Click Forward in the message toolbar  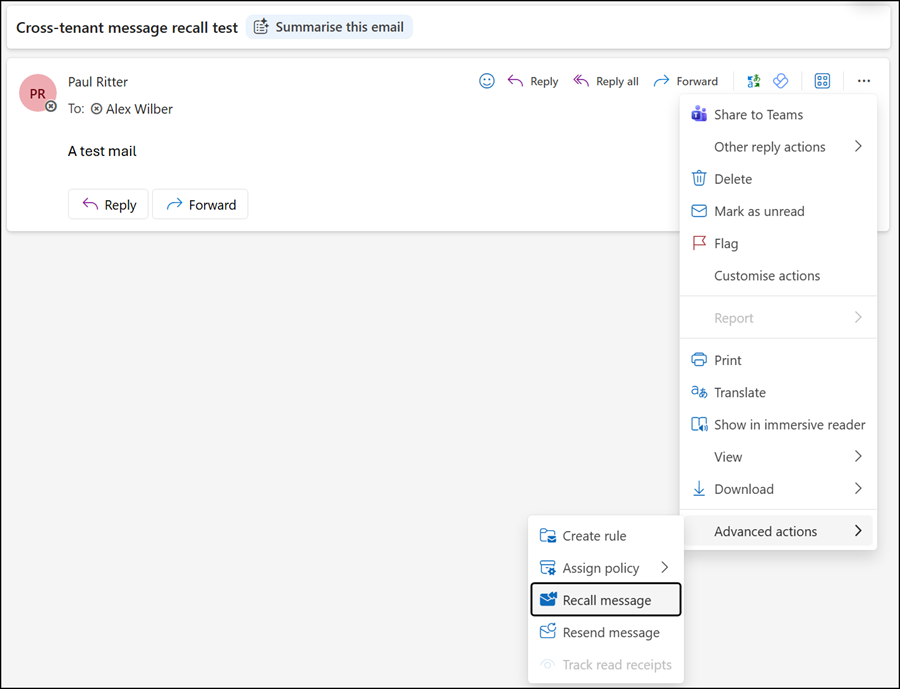[686, 82]
